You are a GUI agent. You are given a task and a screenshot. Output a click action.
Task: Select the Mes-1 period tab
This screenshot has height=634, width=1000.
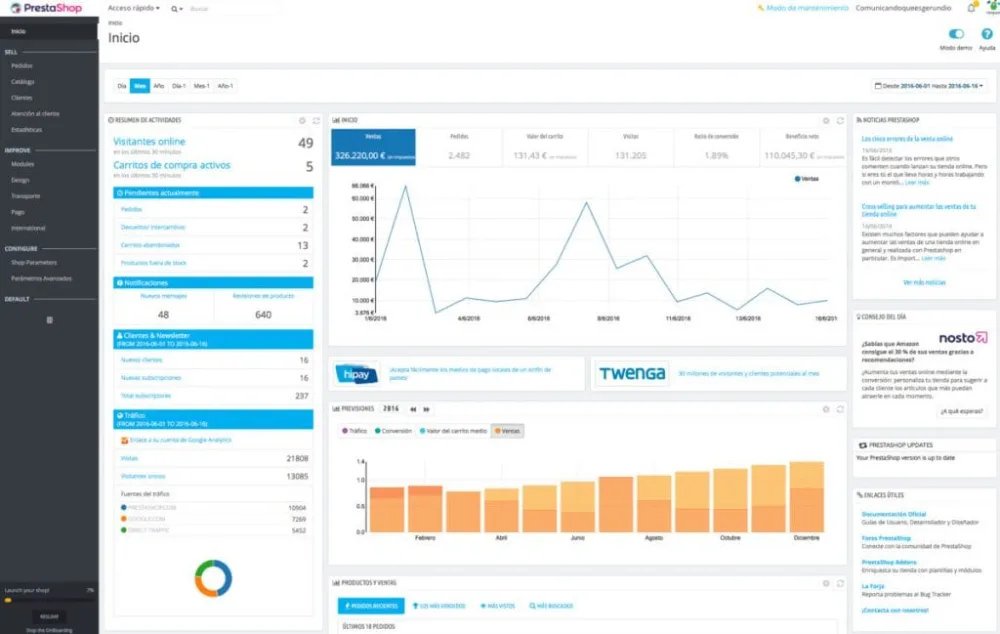202,85
